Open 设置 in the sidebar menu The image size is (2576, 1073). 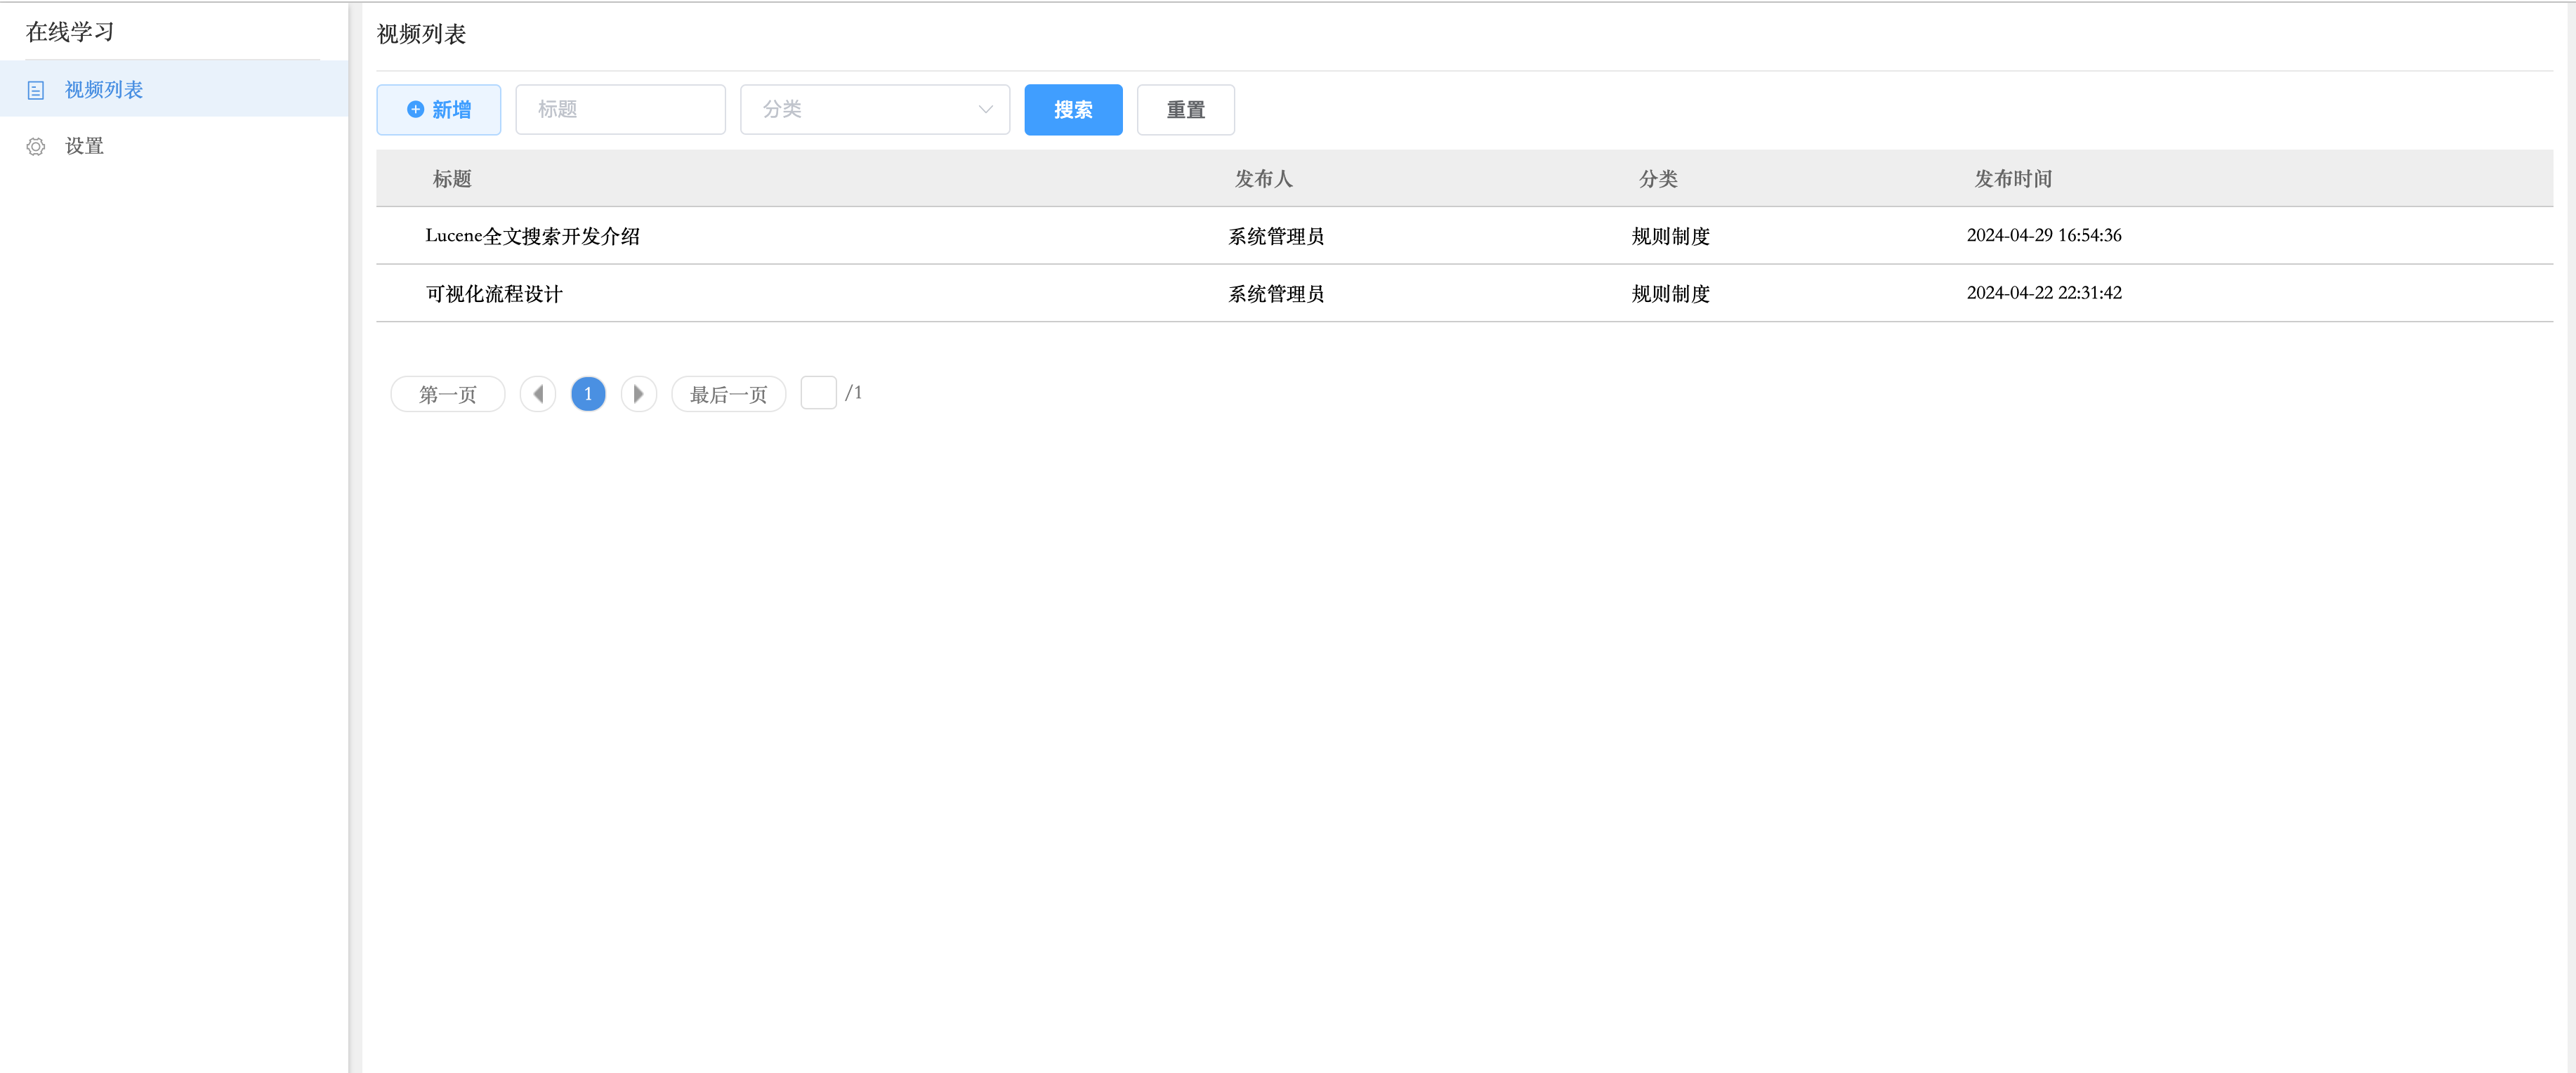coord(84,147)
